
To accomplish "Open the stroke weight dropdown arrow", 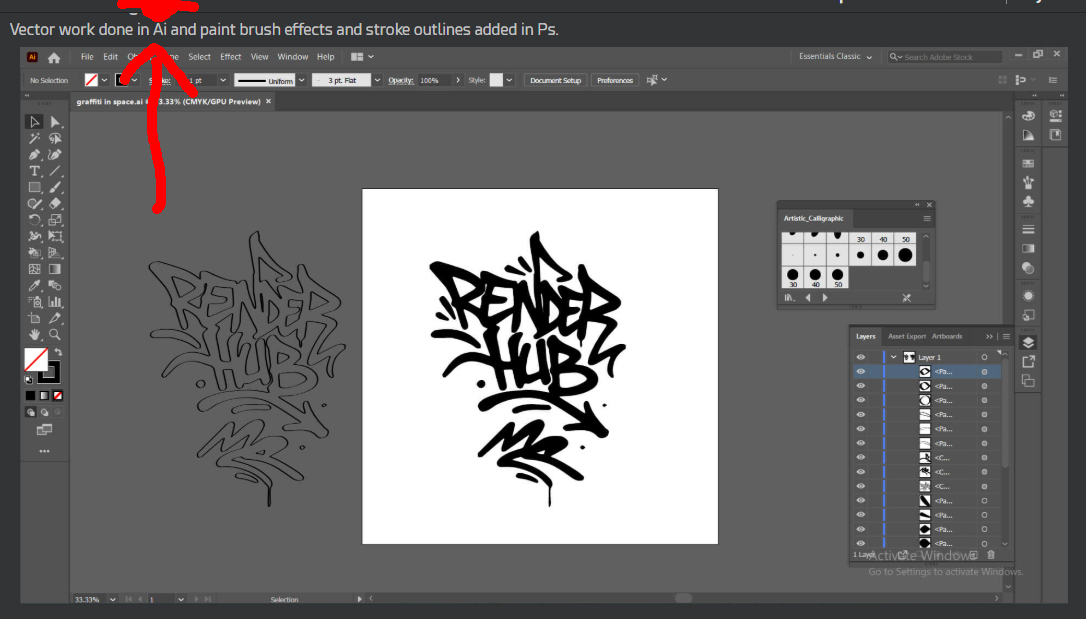I will coord(223,80).
